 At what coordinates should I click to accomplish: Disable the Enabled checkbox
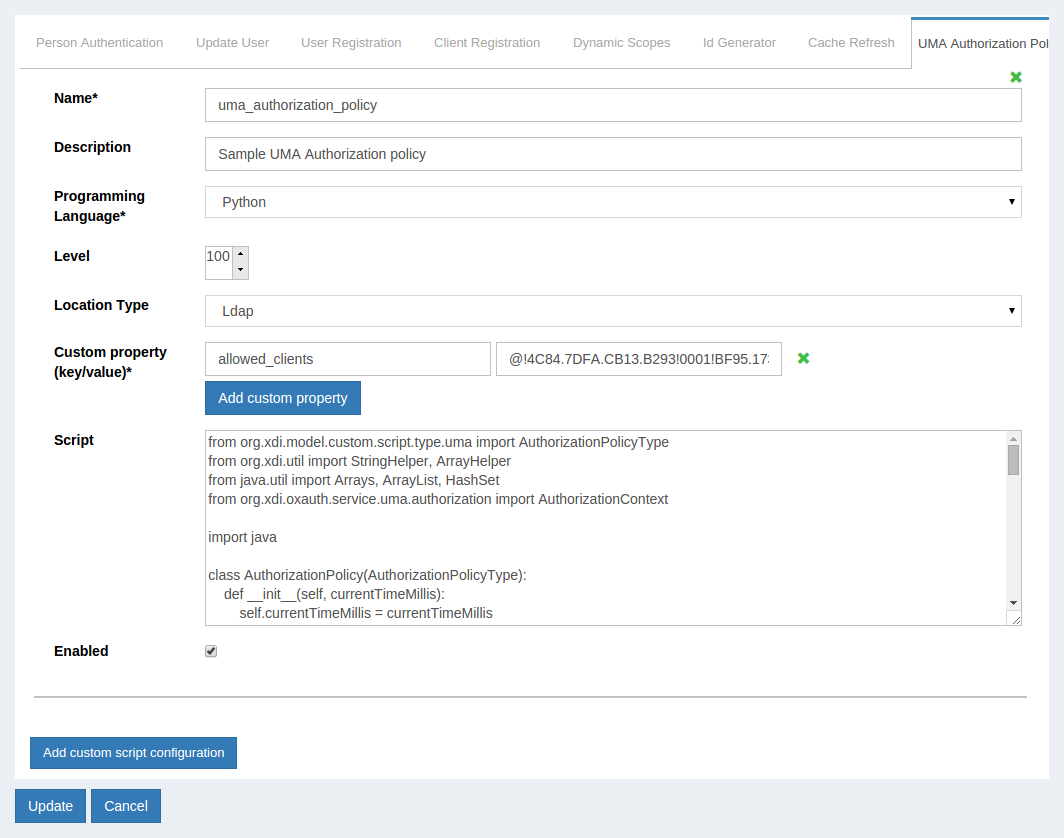tap(211, 650)
